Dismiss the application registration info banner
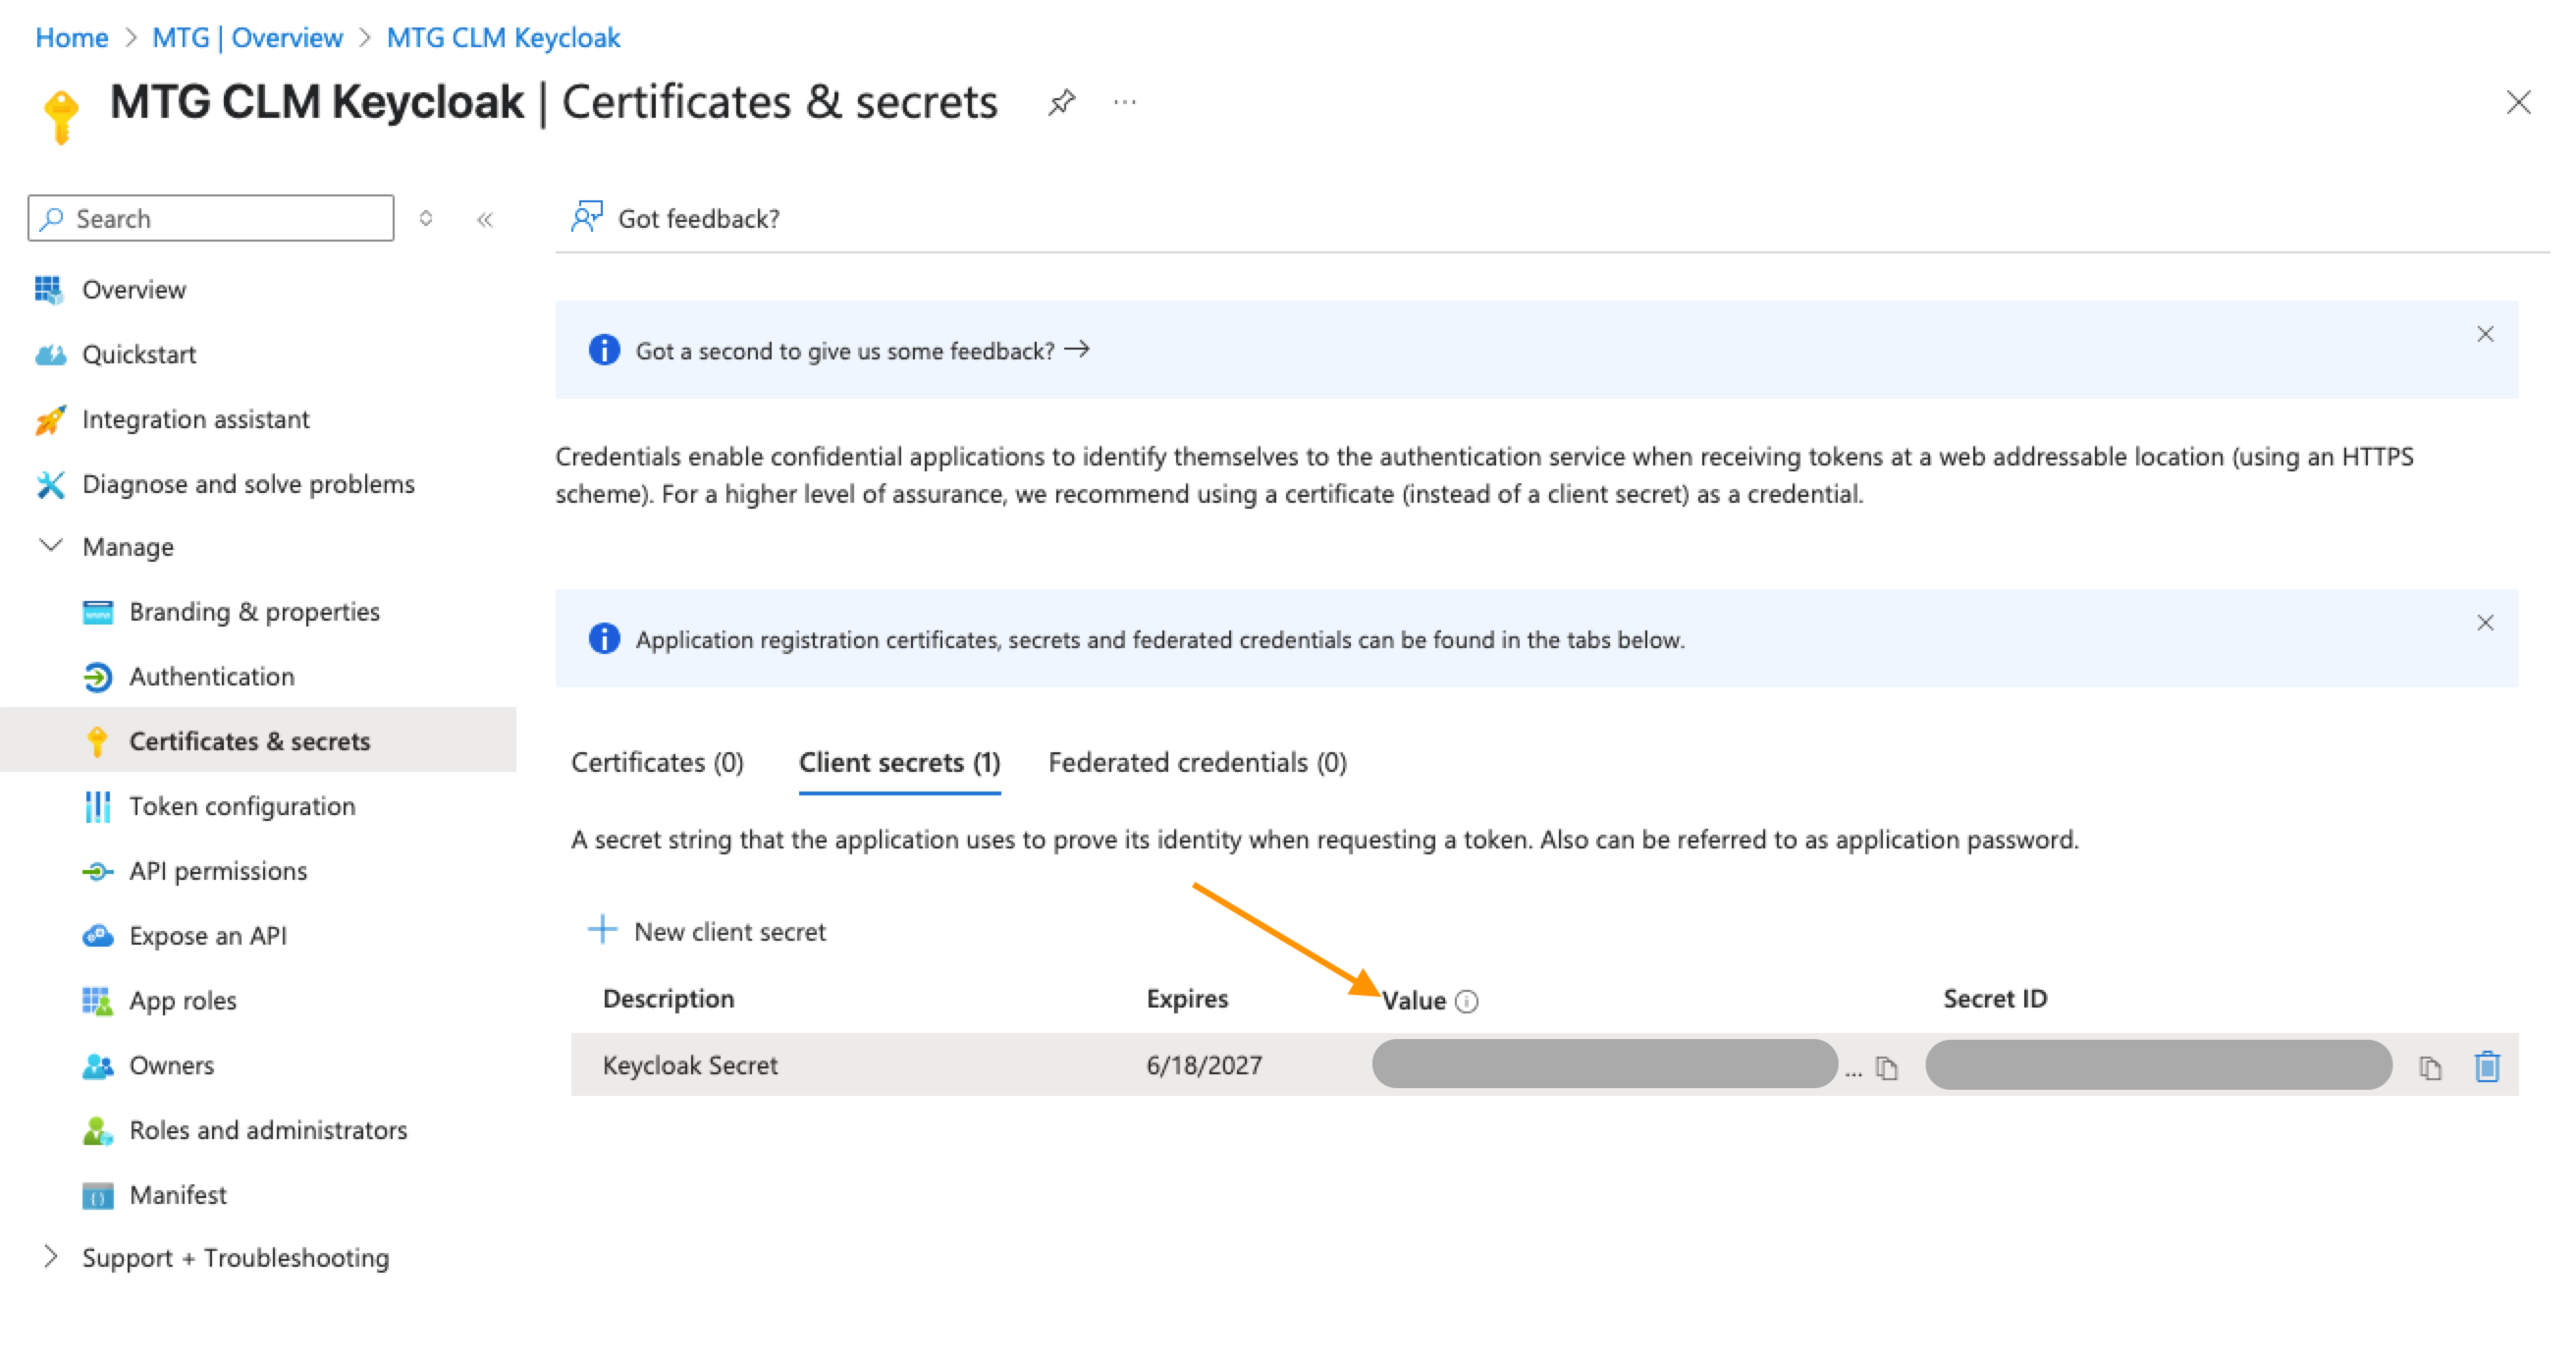This screenshot has width=2576, height=1363. coord(2485,623)
